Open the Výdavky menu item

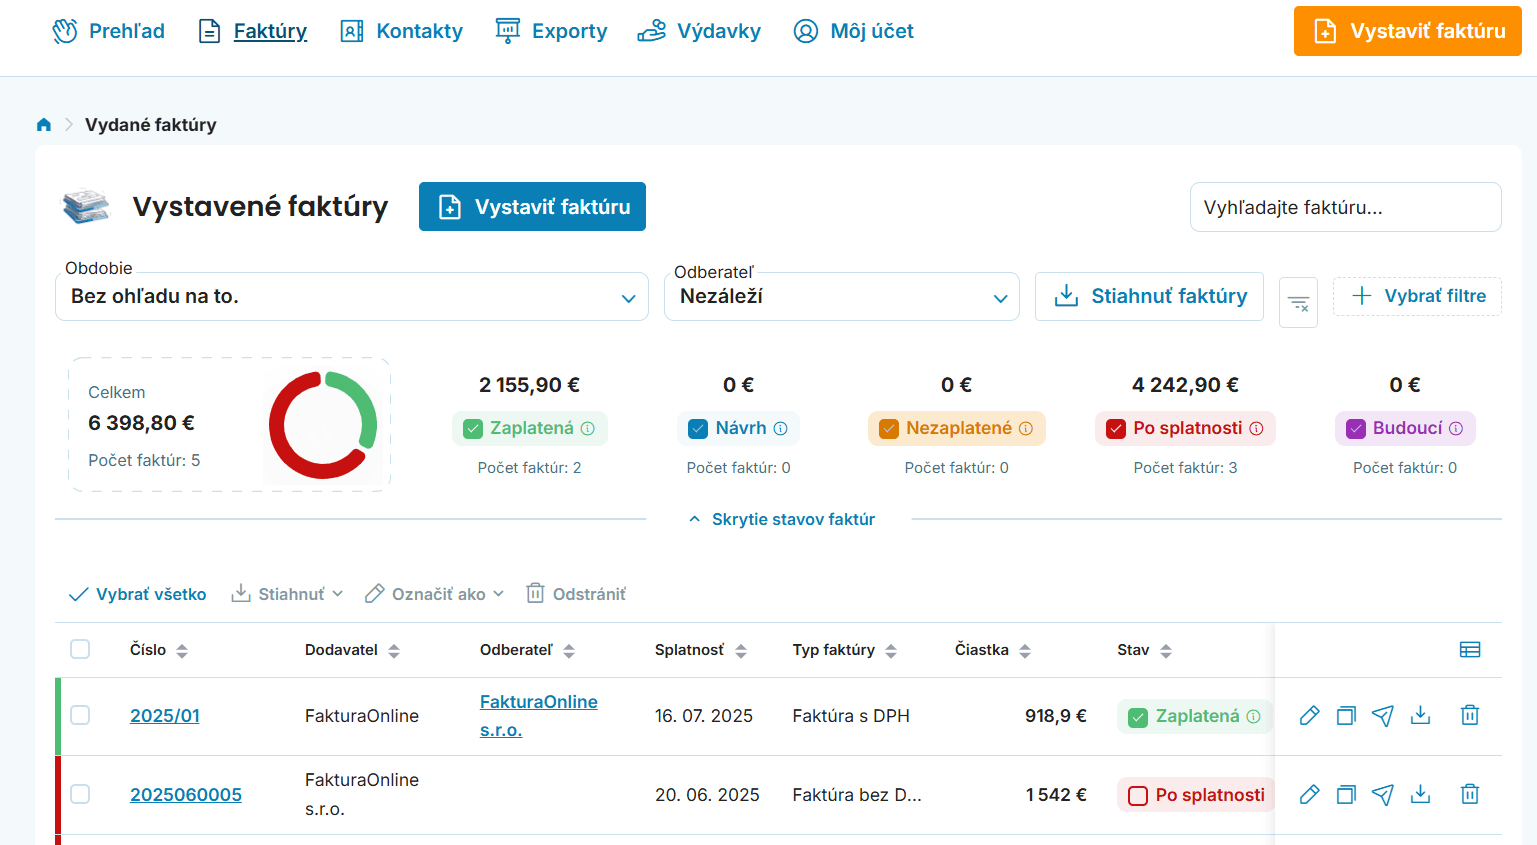699,31
